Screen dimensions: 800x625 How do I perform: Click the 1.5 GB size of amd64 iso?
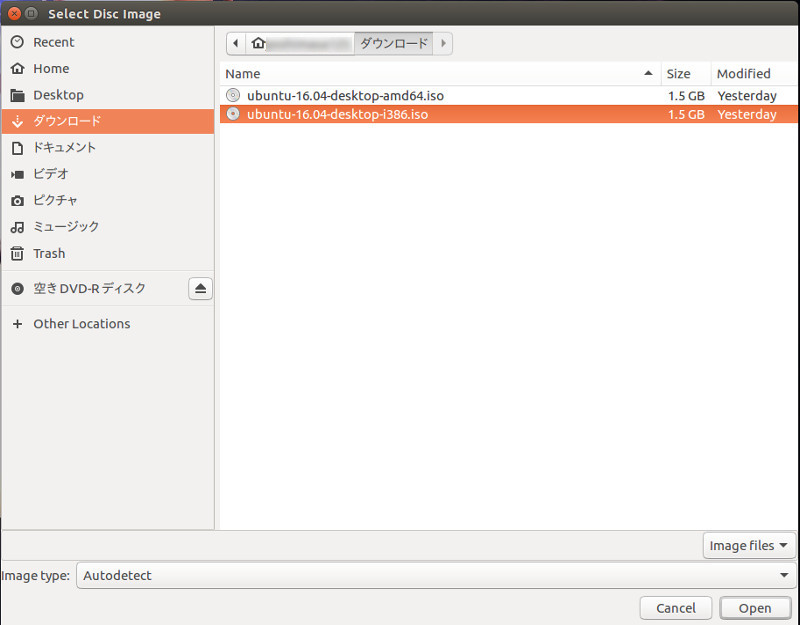pos(686,96)
